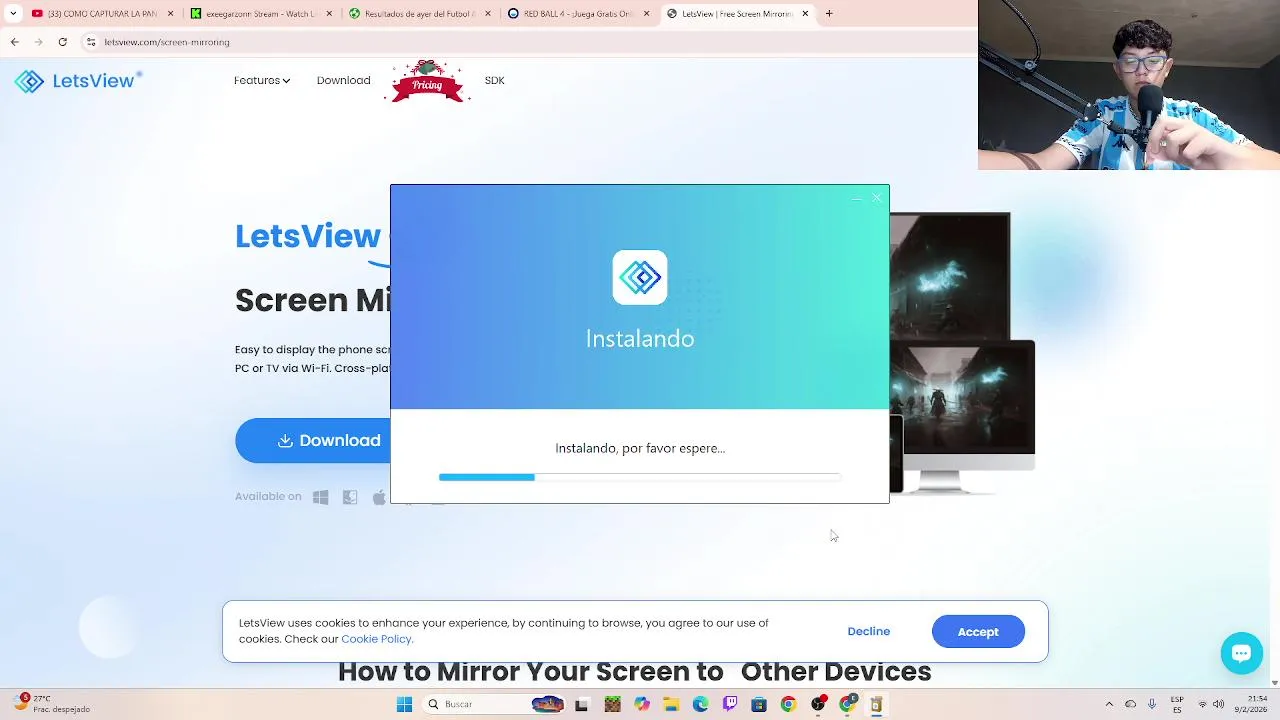This screenshot has height=720, width=1280.
Task: Close the LetsView installer window
Action: (876, 198)
